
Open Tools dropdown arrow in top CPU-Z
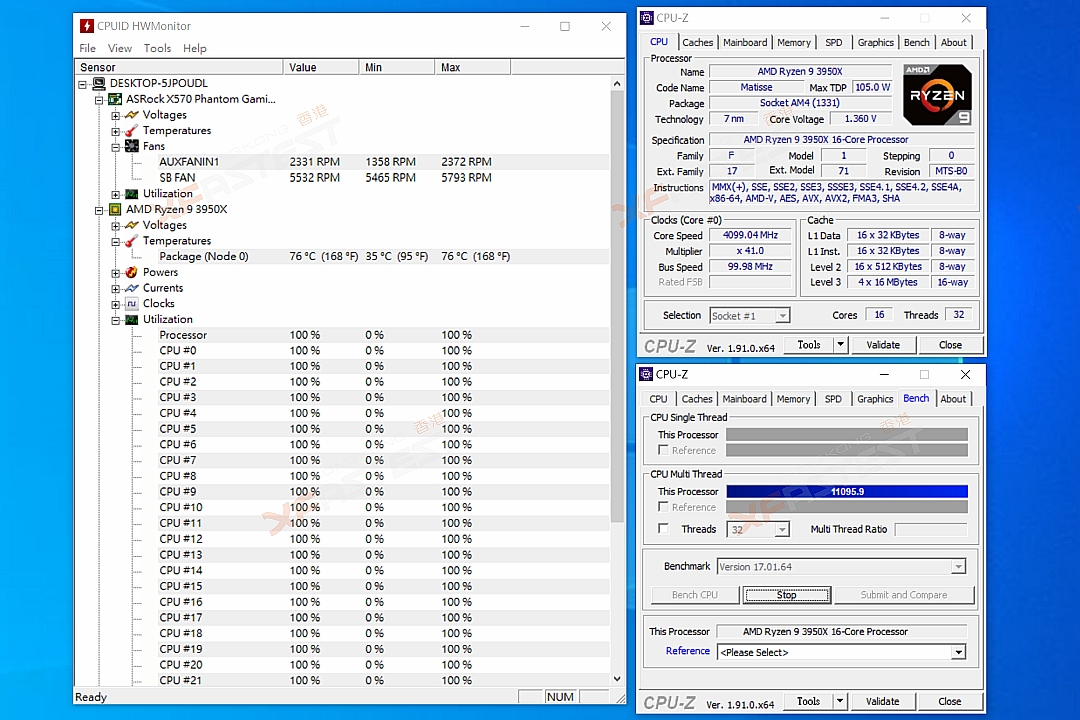(840, 344)
